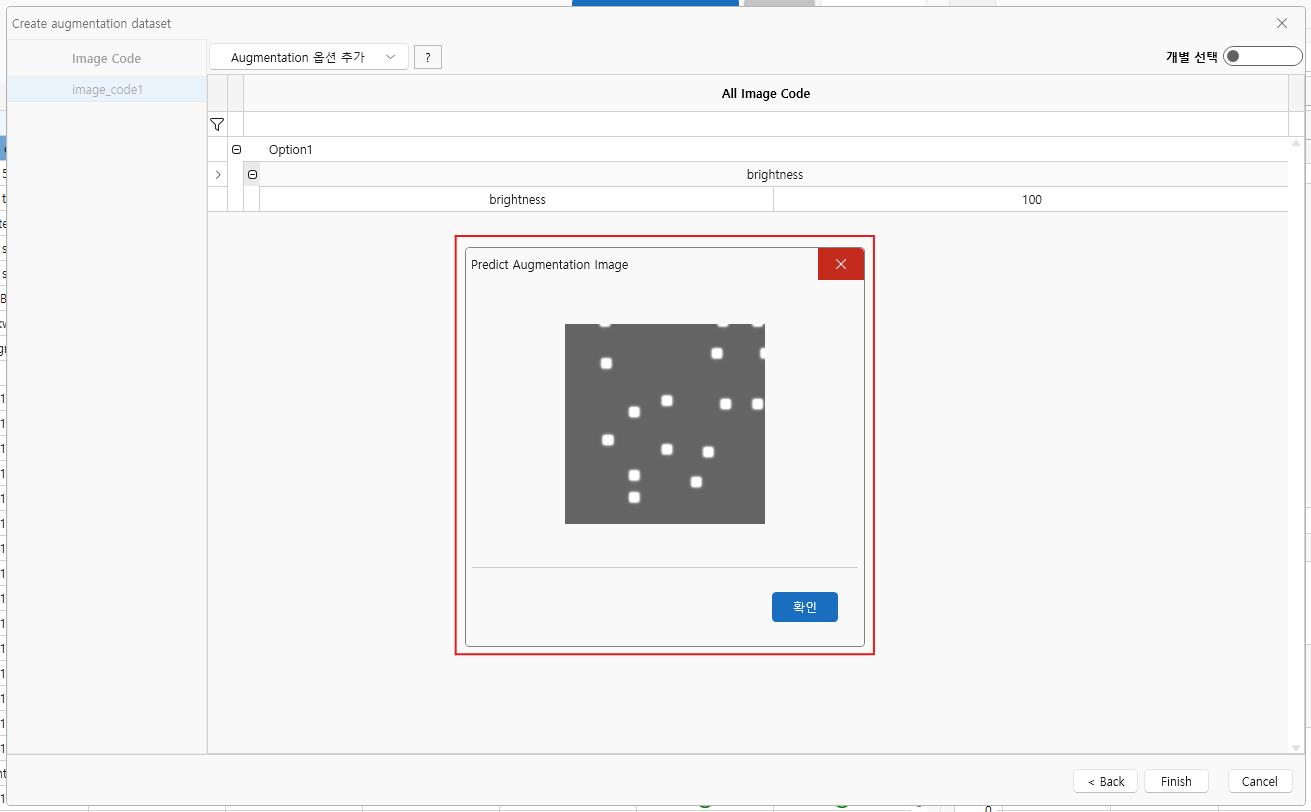This screenshot has width=1311, height=812.
Task: Click the Cancel button
Action: [1259, 781]
